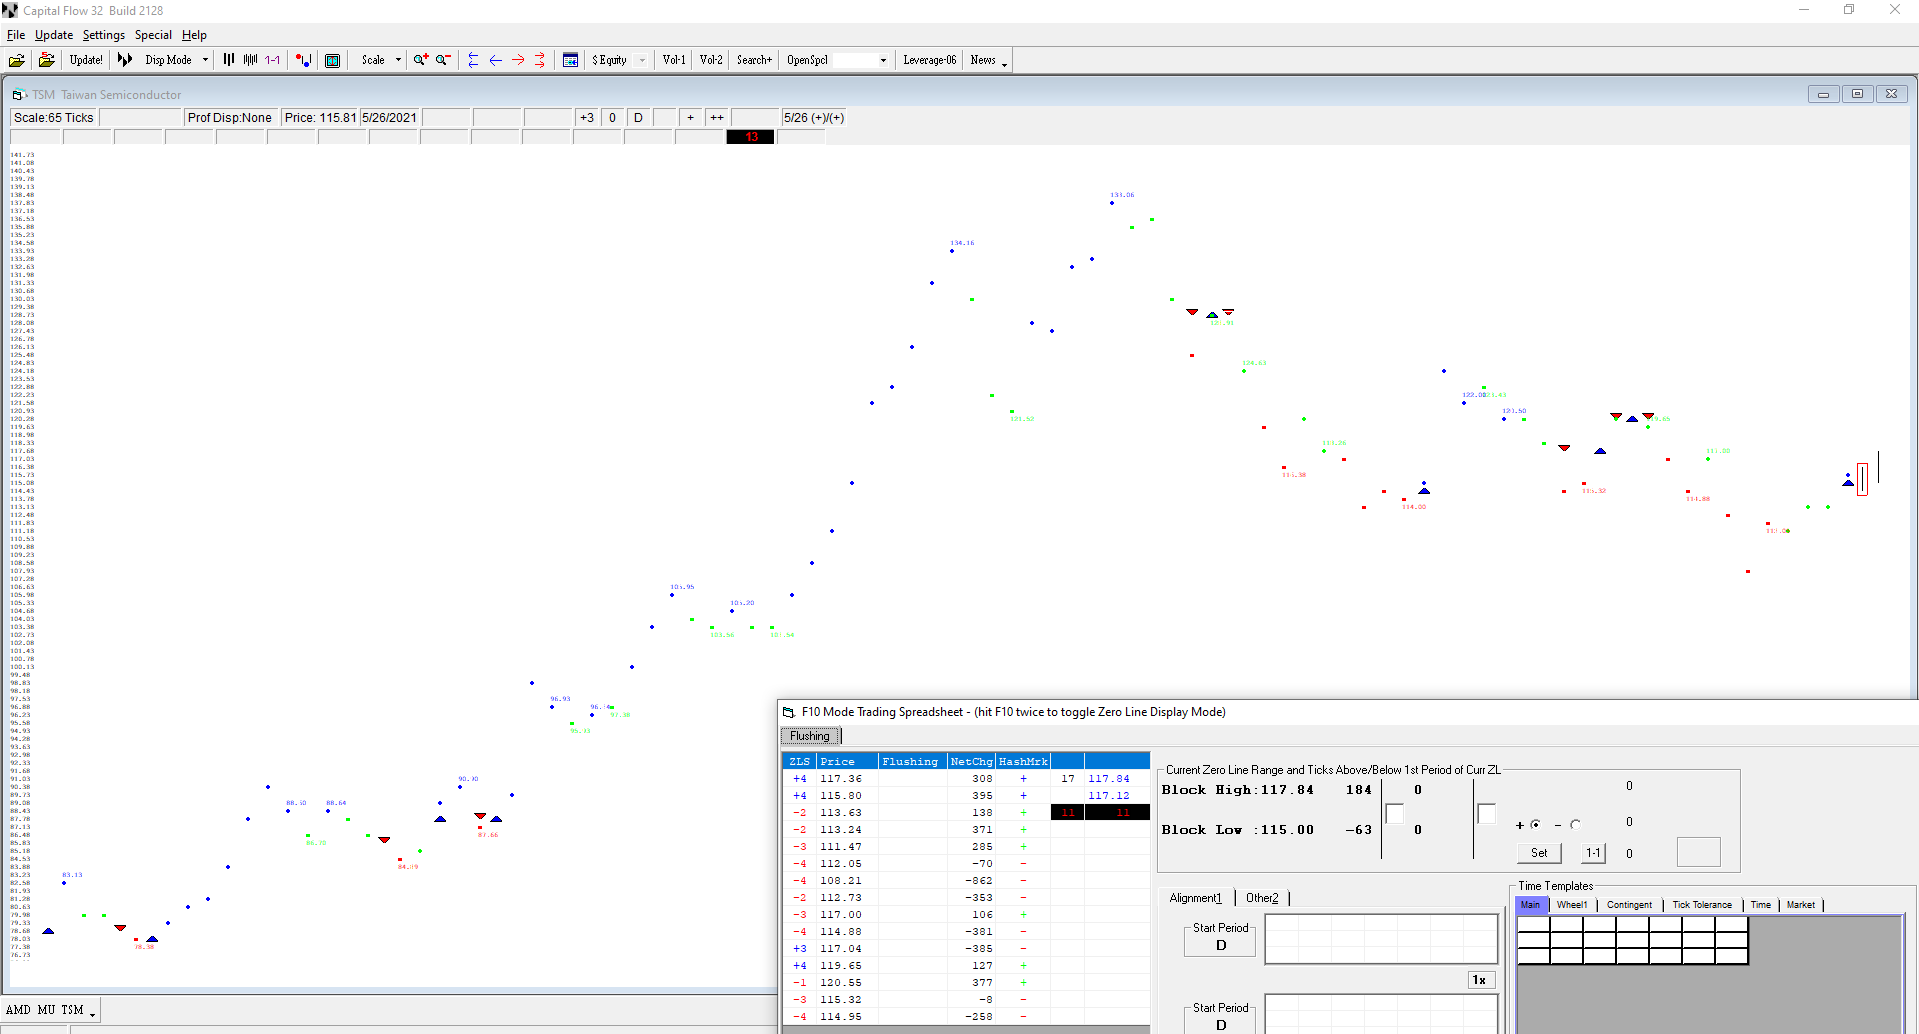Click the red and blue dots chart icon
The height and width of the screenshot is (1034, 1919).
point(304,60)
